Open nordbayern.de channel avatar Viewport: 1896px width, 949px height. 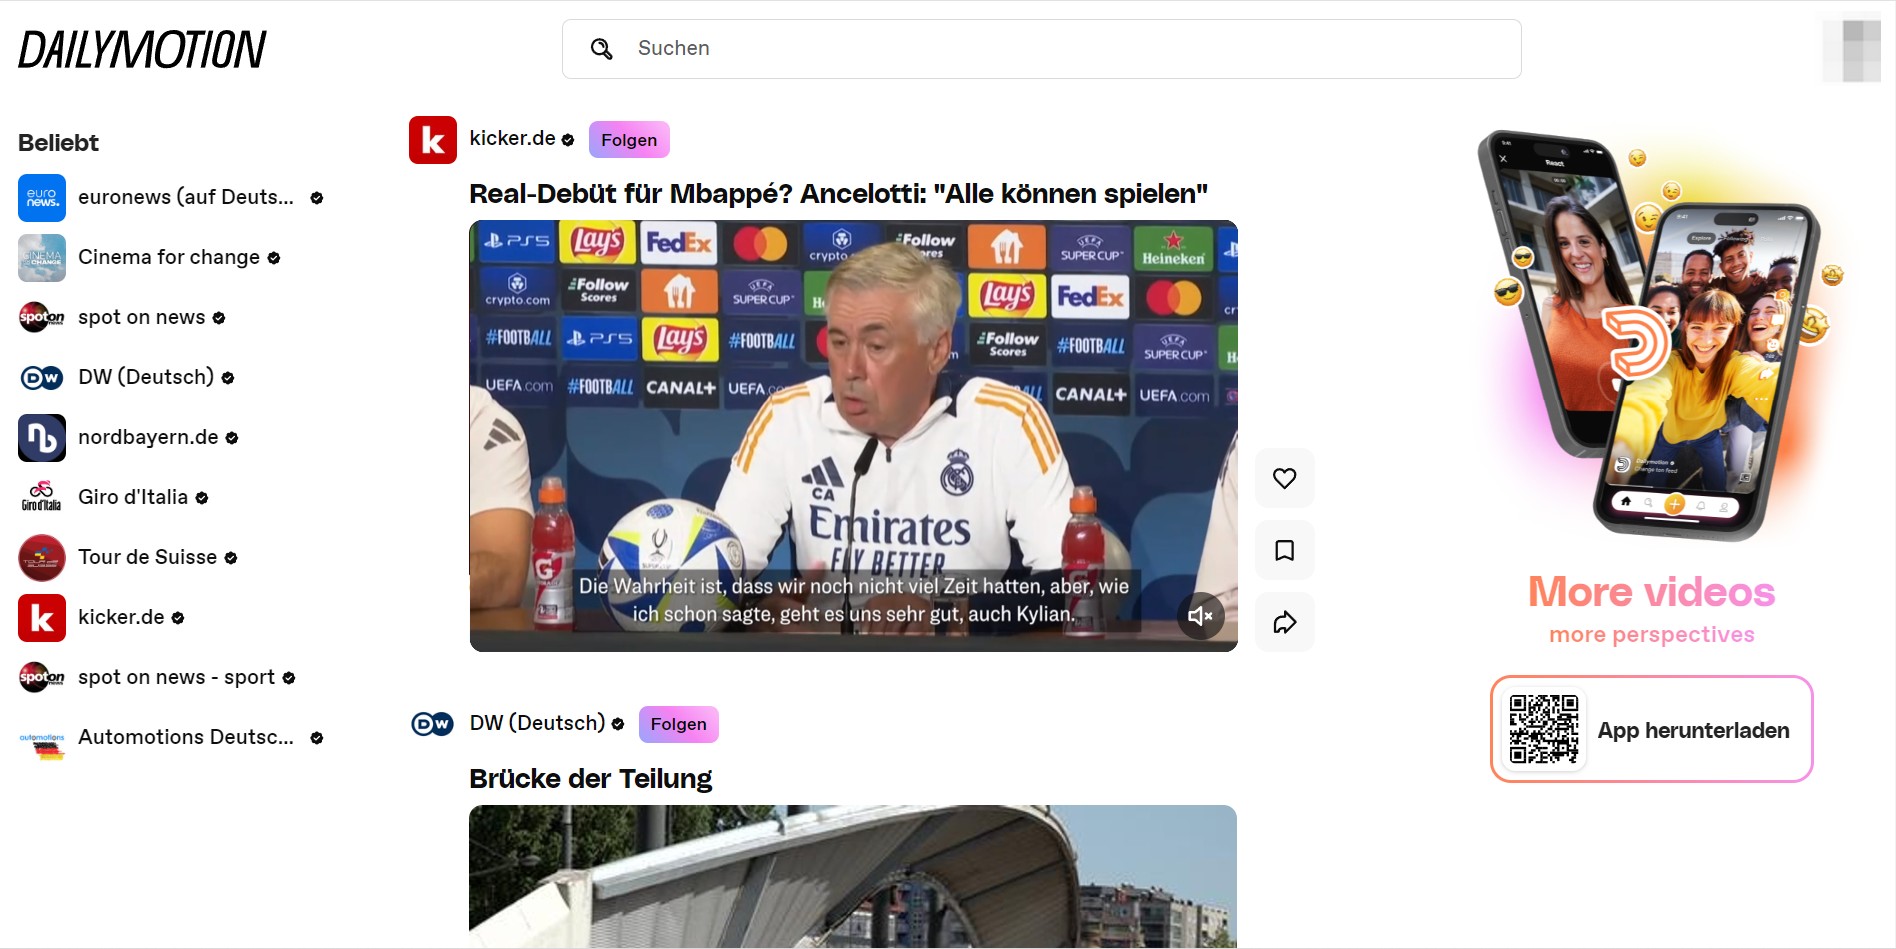(x=42, y=438)
